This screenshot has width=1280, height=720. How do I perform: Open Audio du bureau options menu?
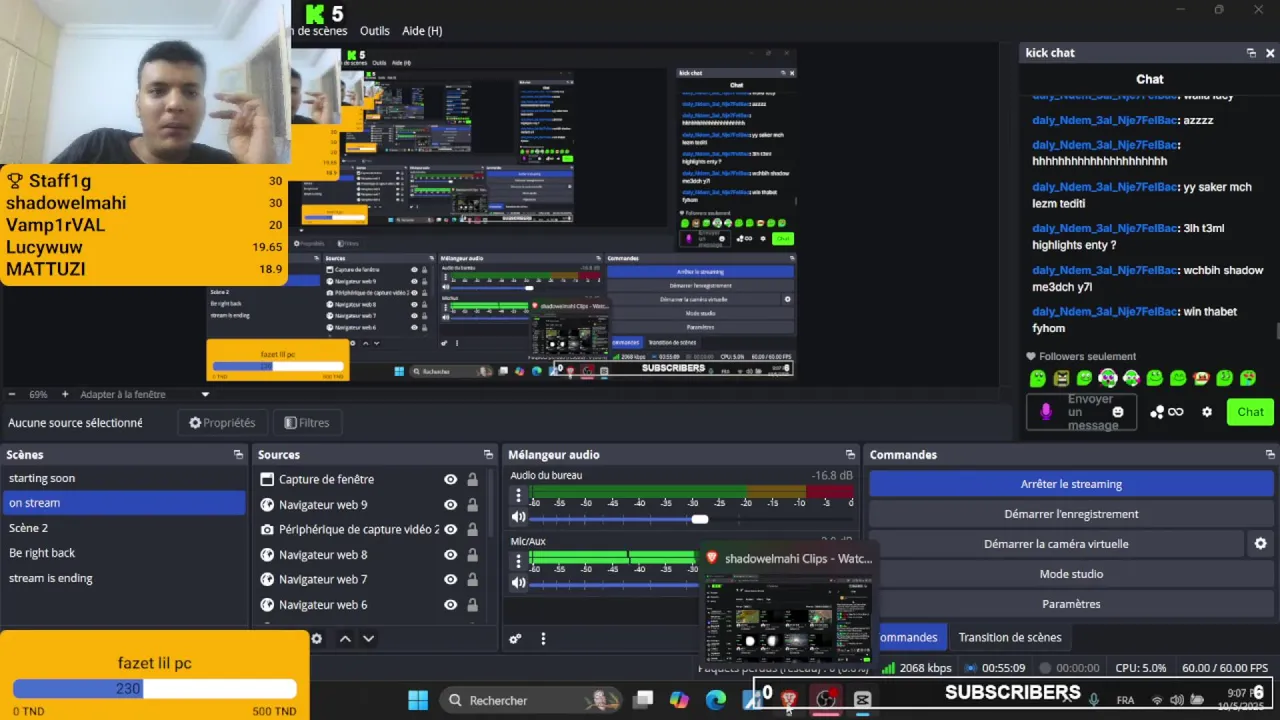518,495
